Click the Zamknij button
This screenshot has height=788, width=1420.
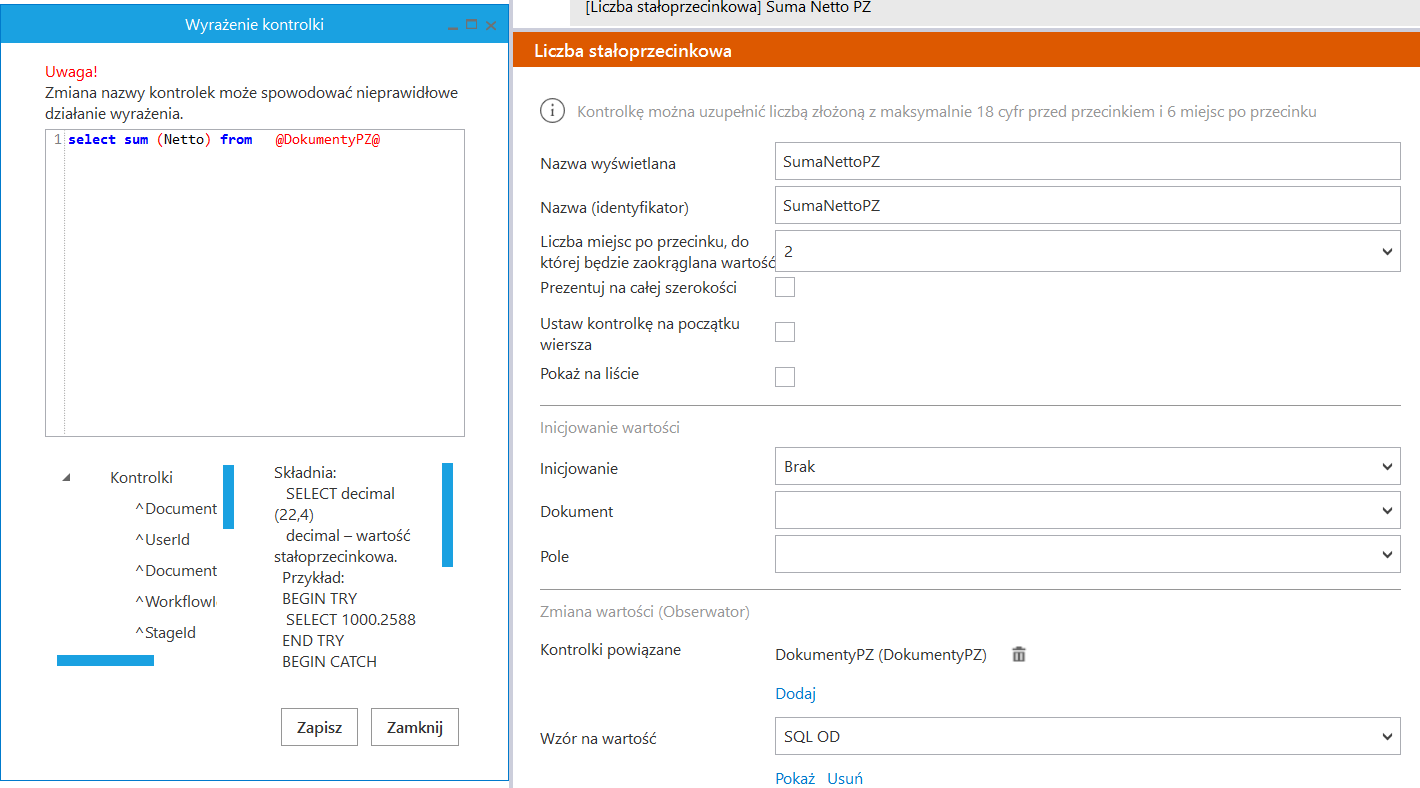[x=414, y=727]
